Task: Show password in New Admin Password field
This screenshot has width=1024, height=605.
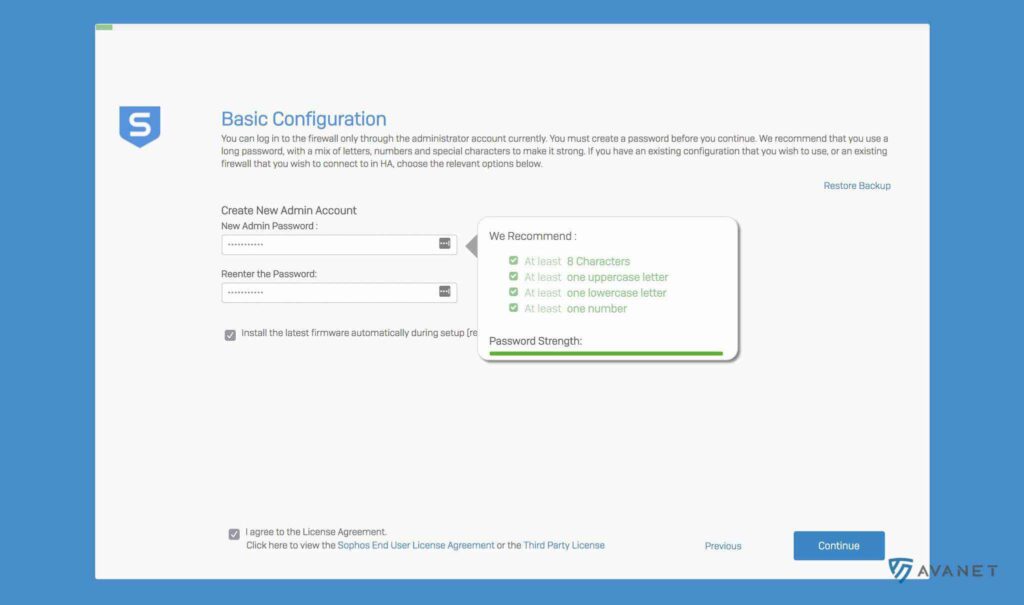Action: point(445,244)
